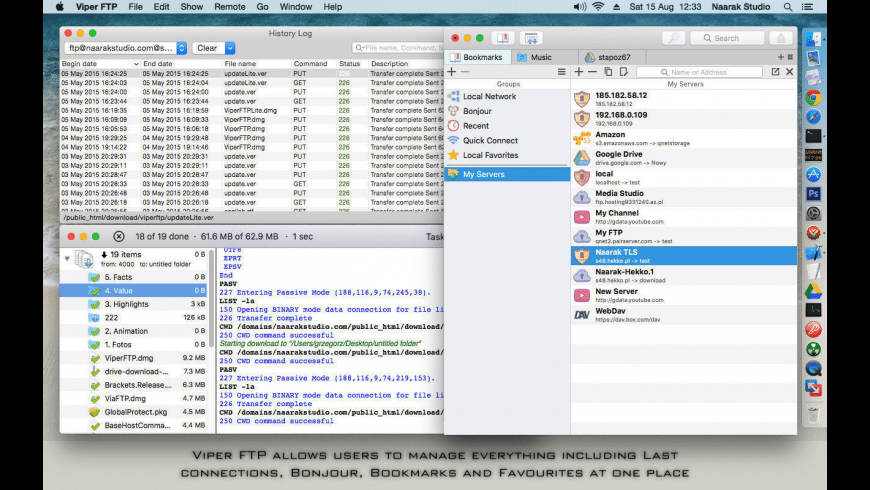Select the 5. Facts task item
Image resolution: width=870 pixels, height=490 pixels.
click(x=133, y=277)
